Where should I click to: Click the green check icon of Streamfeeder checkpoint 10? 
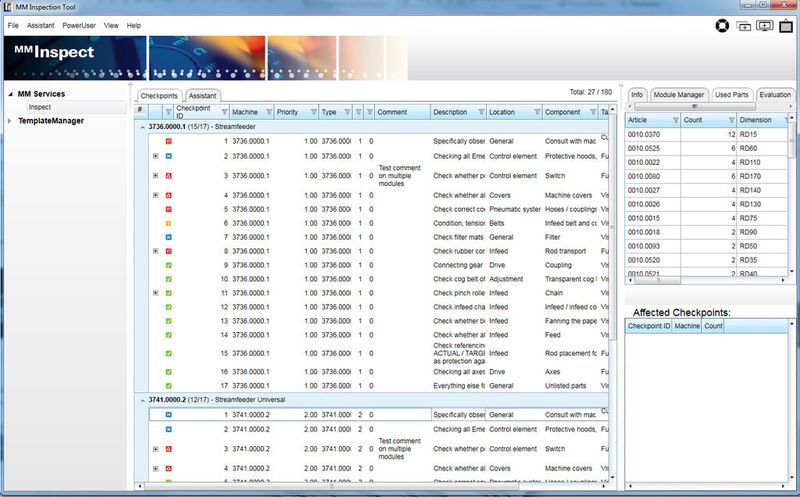coord(169,279)
